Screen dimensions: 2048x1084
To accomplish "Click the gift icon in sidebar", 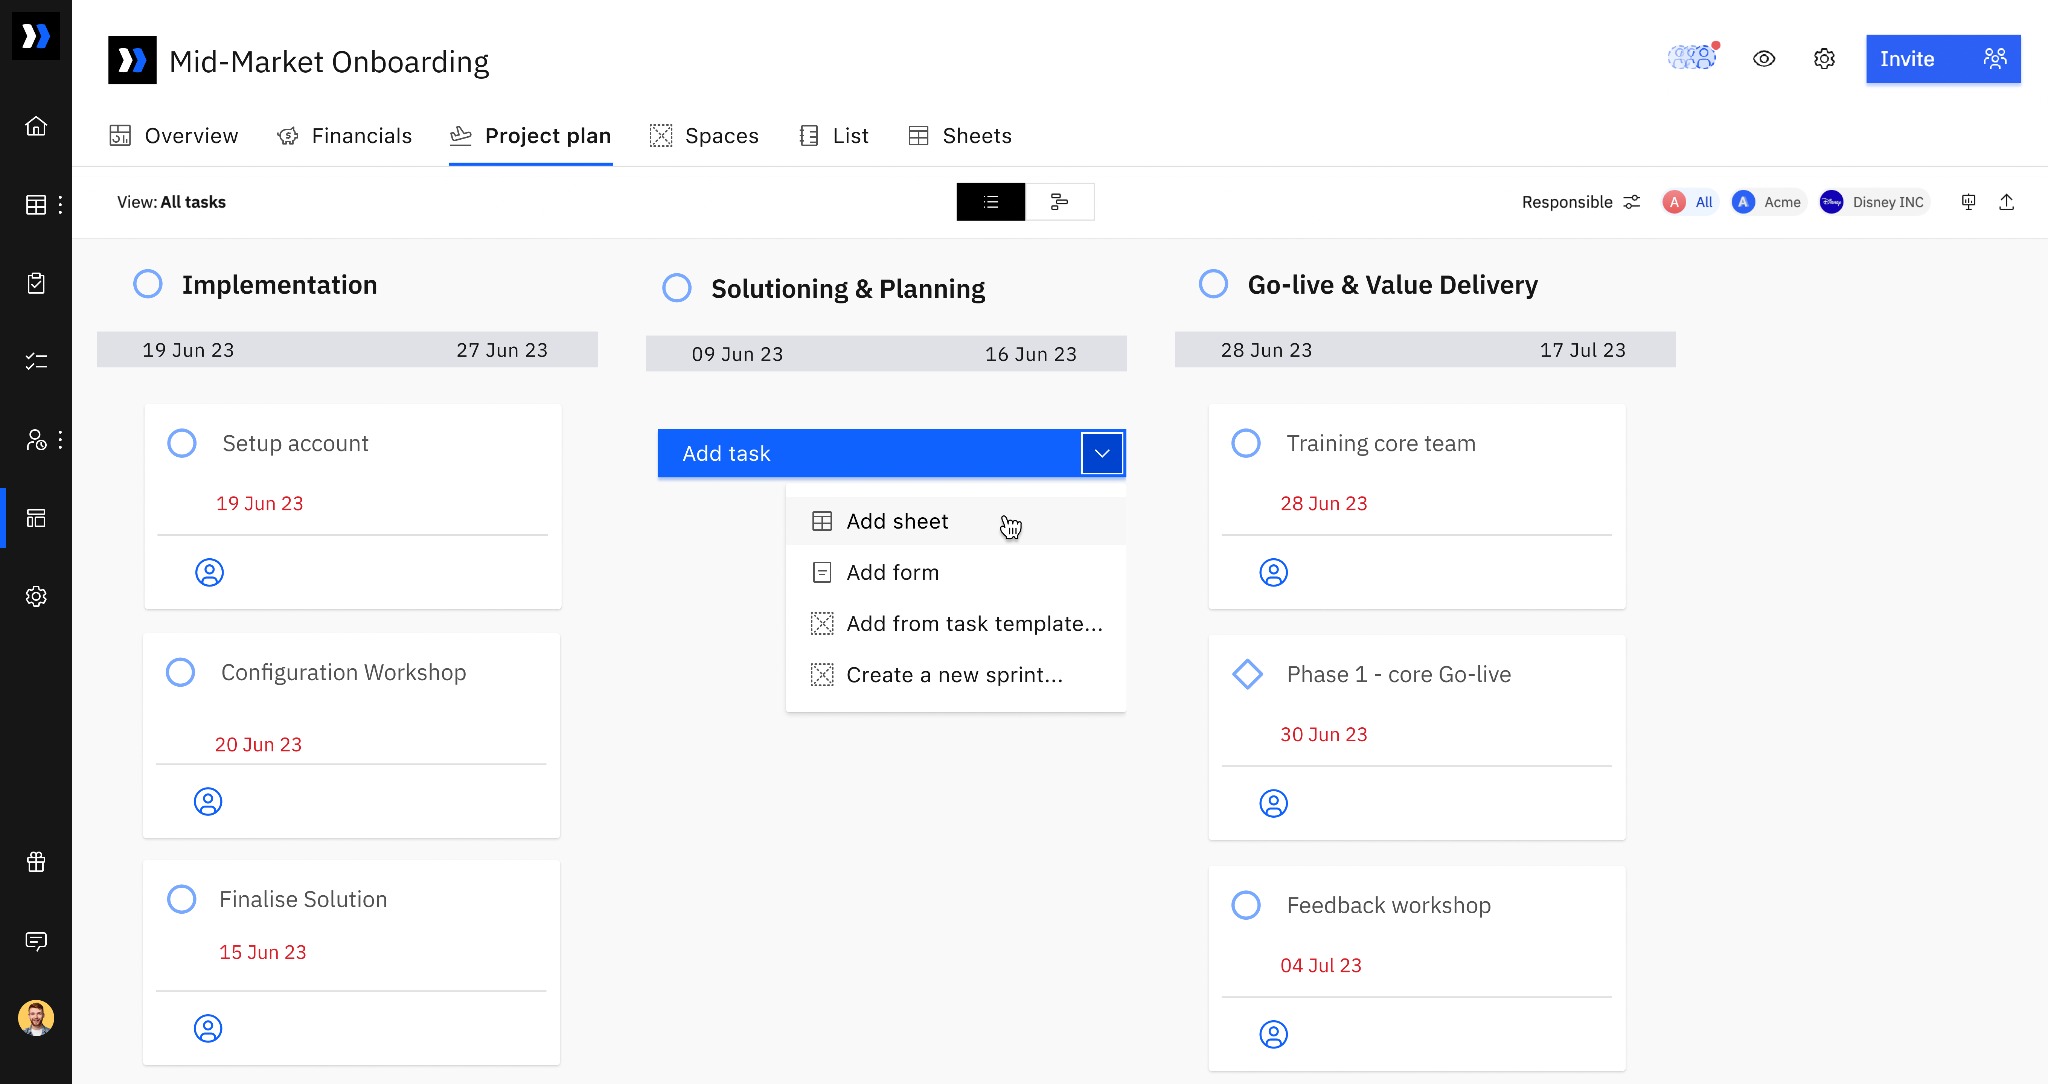I will 36,862.
